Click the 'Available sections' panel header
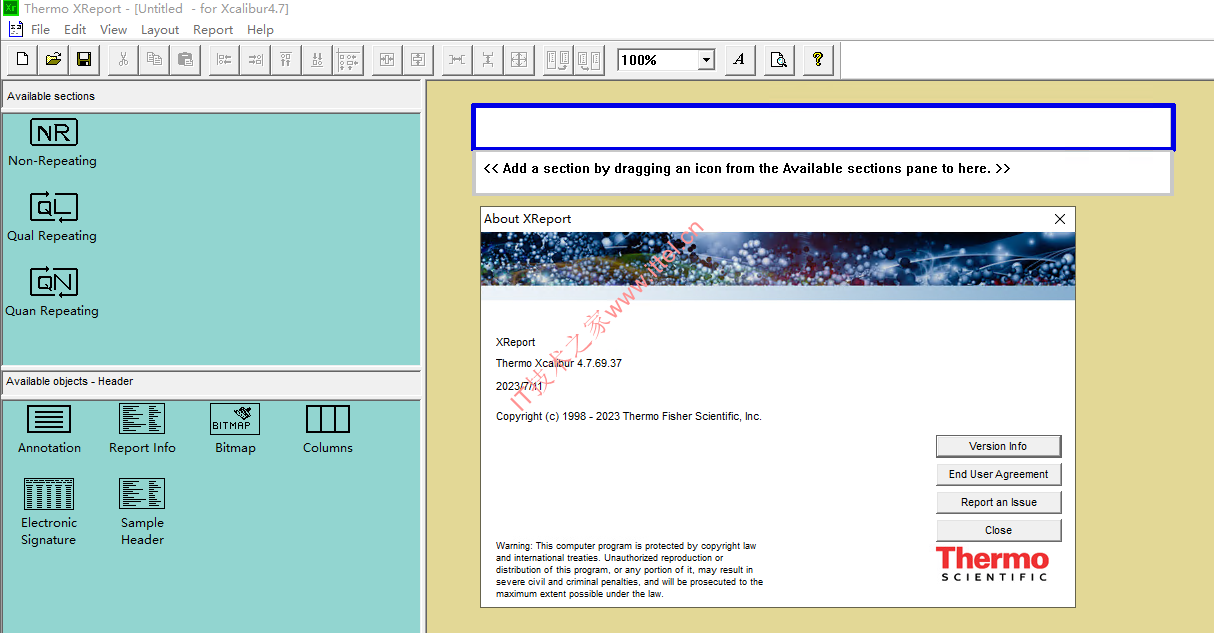The height and width of the screenshot is (633, 1214). tap(210, 96)
